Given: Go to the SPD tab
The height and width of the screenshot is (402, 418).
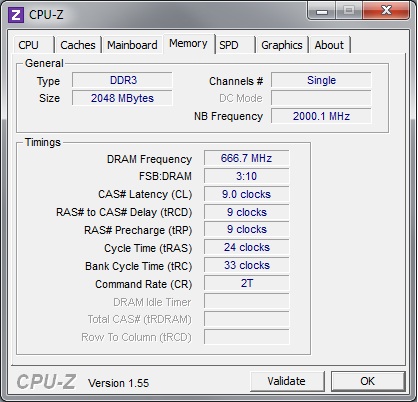Looking at the screenshot, I should (x=235, y=45).
